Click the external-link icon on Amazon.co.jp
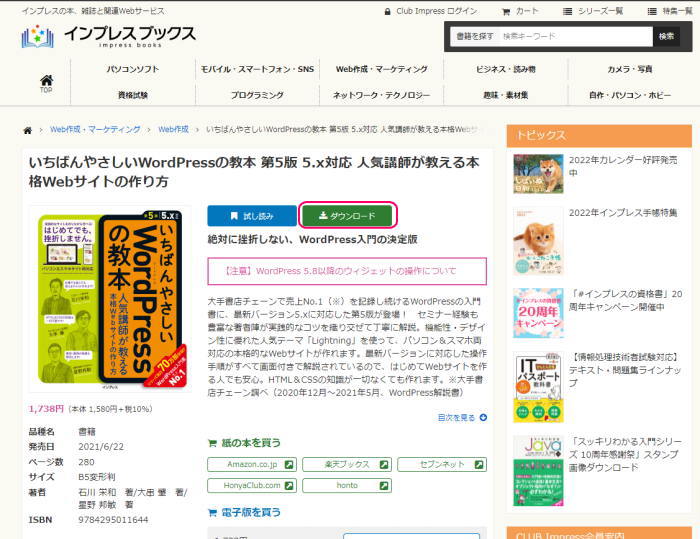This screenshot has height=539, width=700. 289,464
